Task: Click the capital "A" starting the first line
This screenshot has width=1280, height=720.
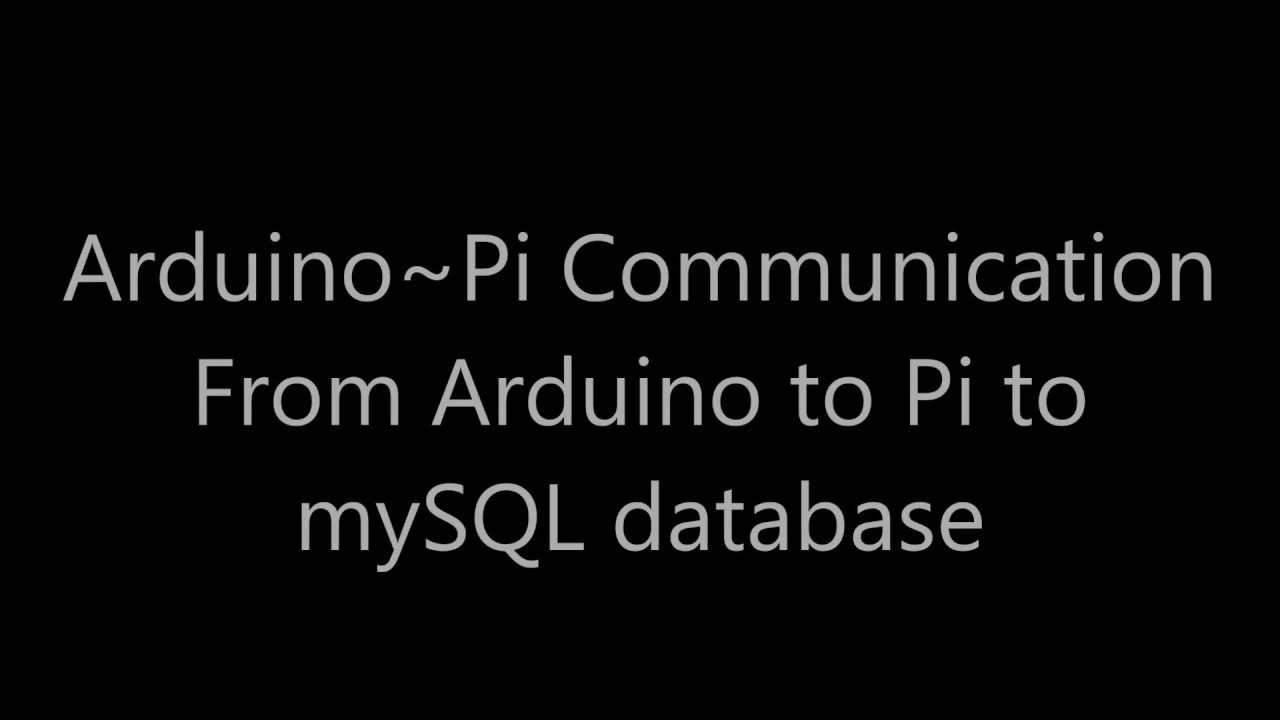Action: (93, 272)
